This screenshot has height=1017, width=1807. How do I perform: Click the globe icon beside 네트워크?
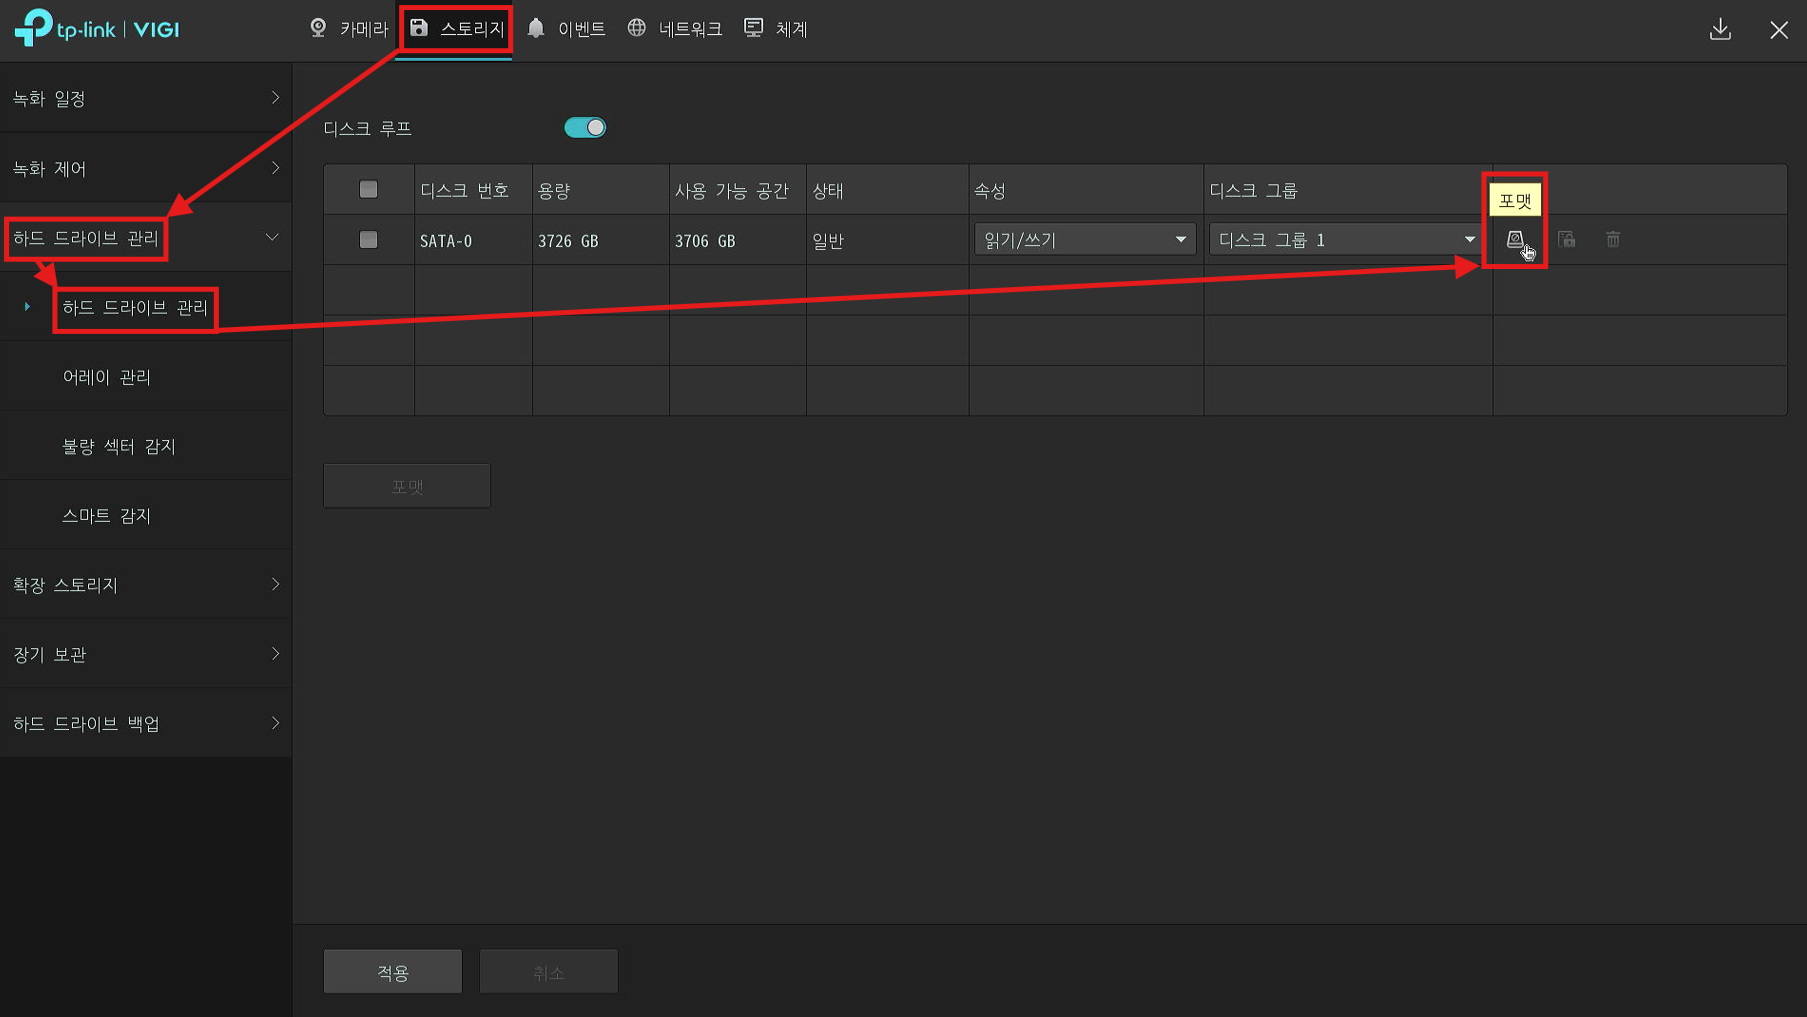coord(637,28)
